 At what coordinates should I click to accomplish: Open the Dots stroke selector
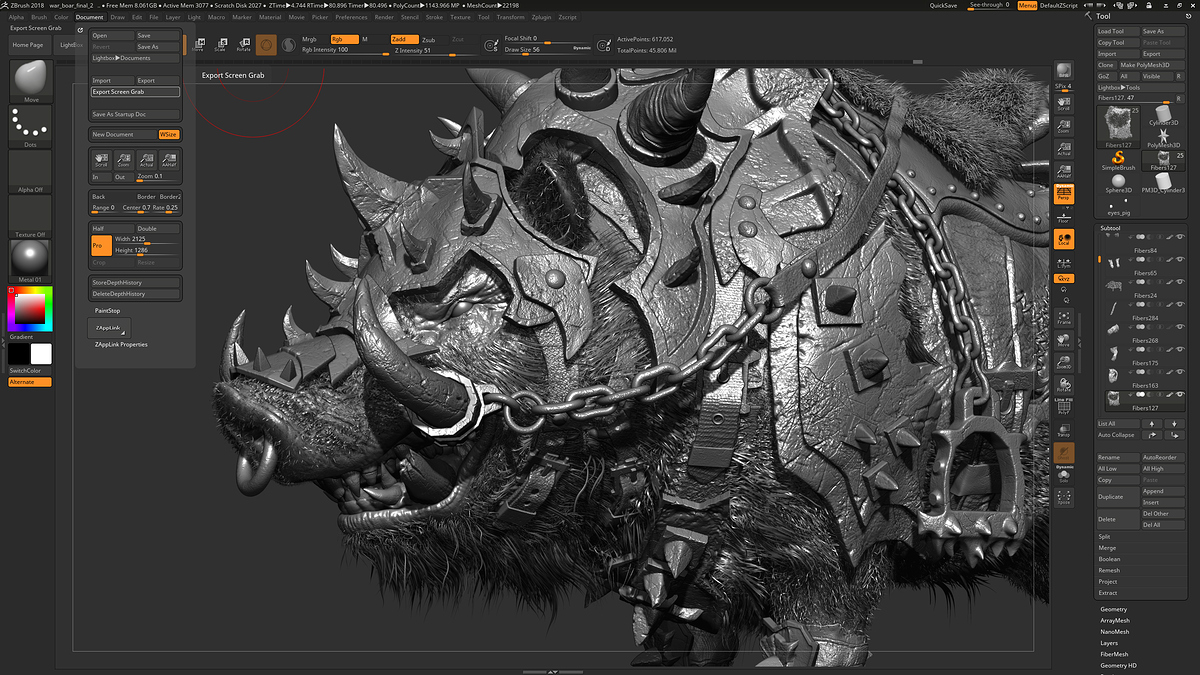coord(30,126)
